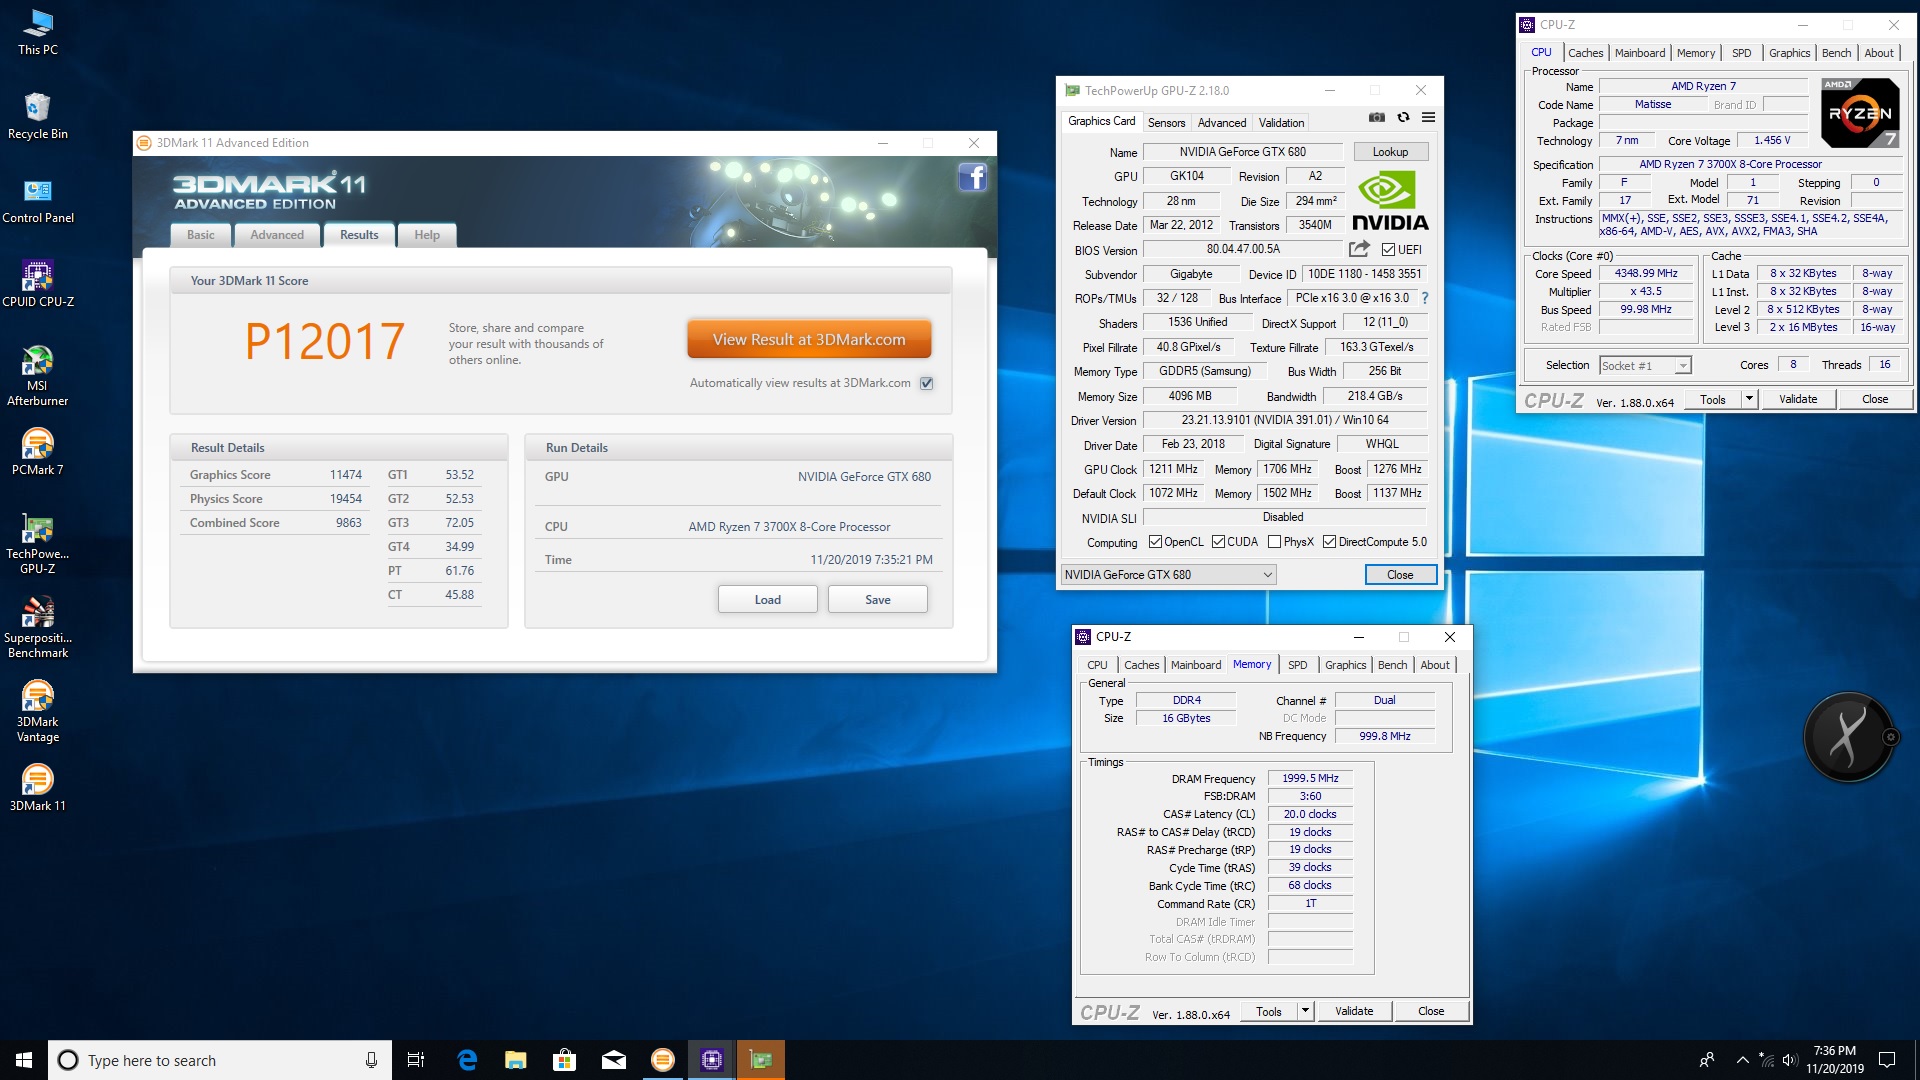
Task: Click Save button in Run Details
Action: coord(877,600)
